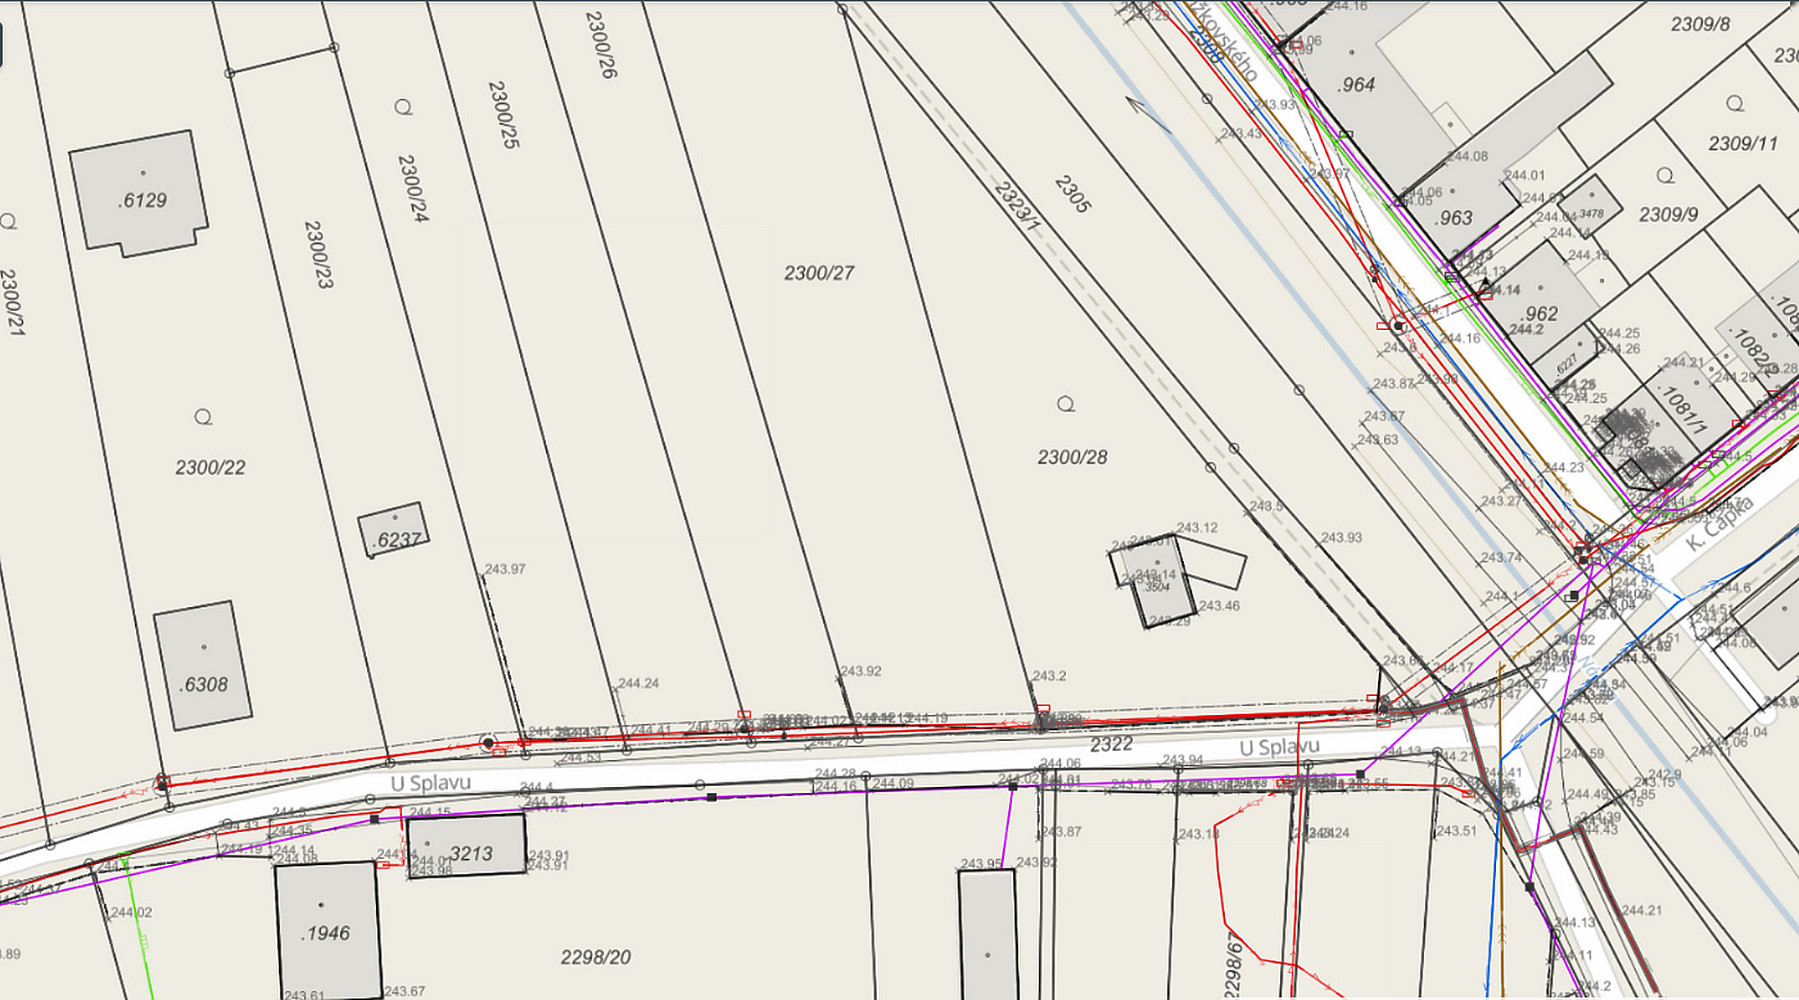Select parcel label 2323/1

tap(1017, 207)
